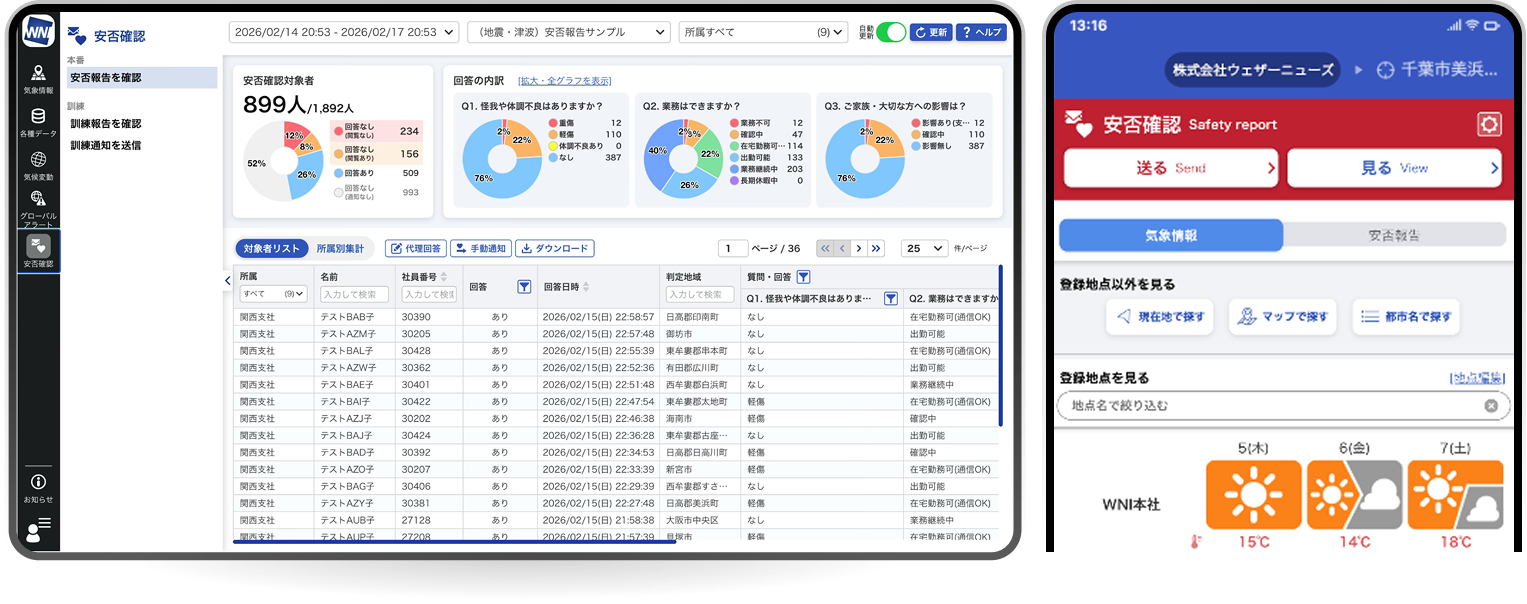Click the ヘルプ help button
Viewport: 1527px width, 604px height.
(981, 32)
